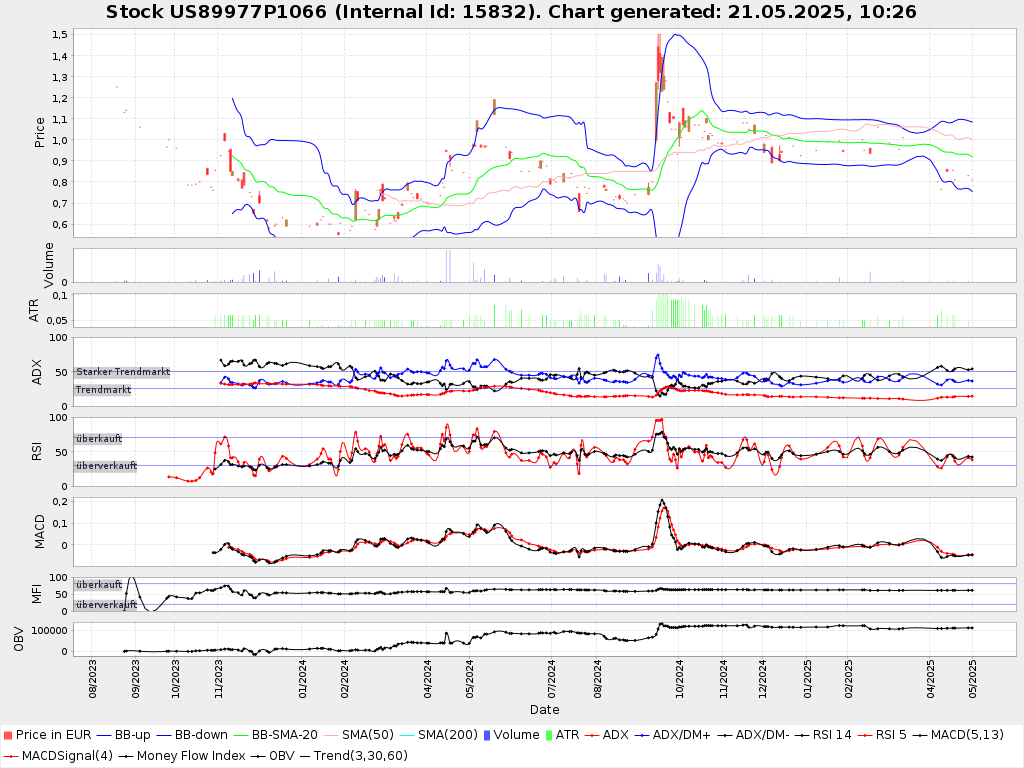Select the 'BB-down' legend entry
Screen dimensions: 1024x768
(x=192, y=735)
